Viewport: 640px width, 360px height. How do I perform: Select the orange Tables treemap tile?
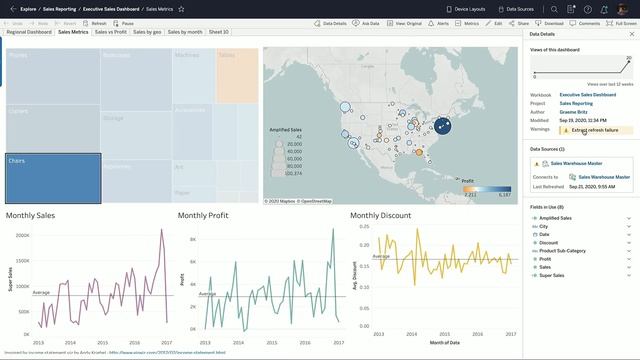click(237, 75)
